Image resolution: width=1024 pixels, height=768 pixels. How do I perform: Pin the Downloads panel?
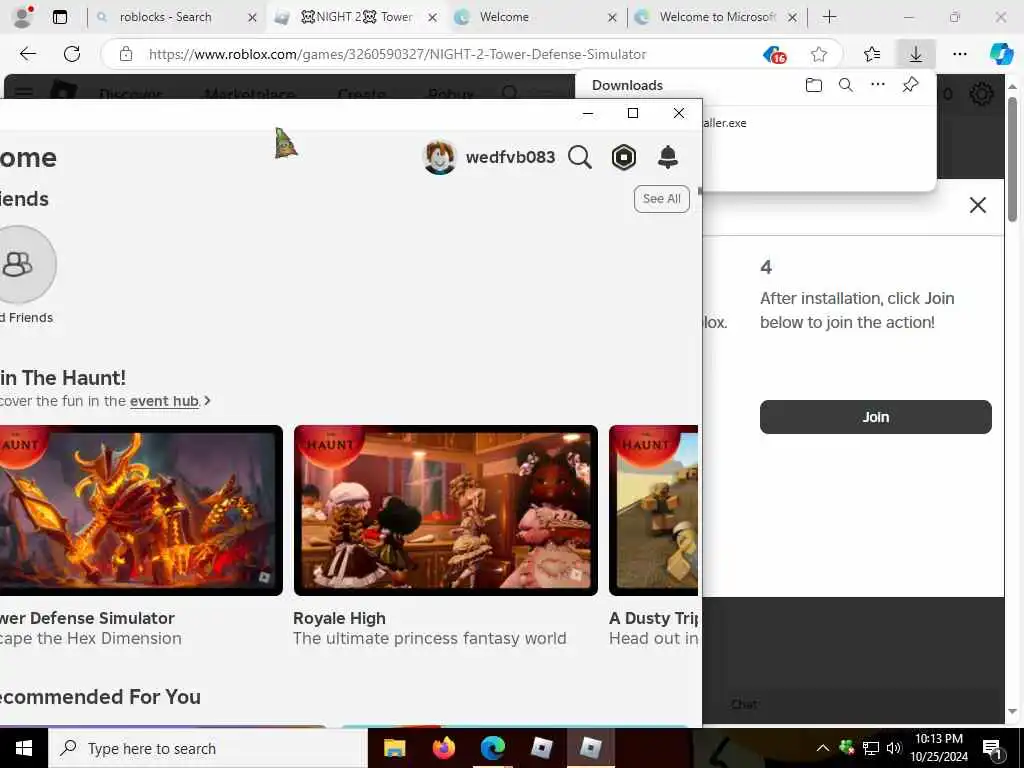(x=910, y=84)
